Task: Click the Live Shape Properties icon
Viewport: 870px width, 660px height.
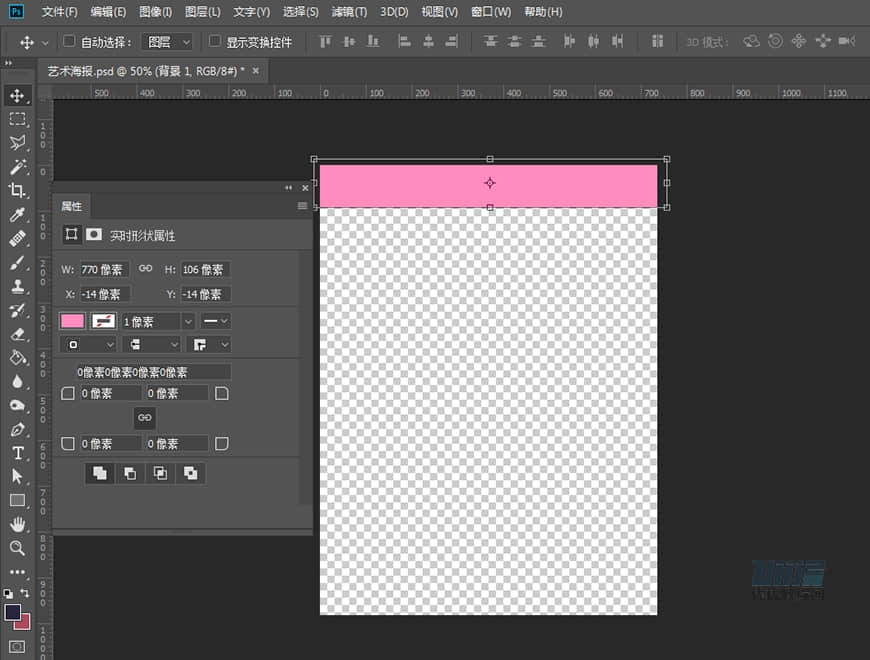Action: (x=71, y=234)
